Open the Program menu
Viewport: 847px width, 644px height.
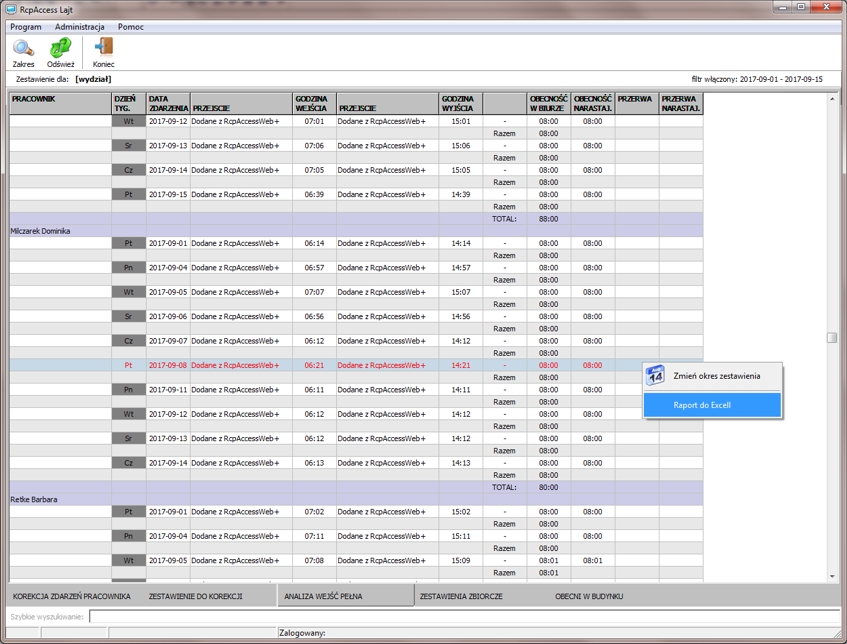click(x=26, y=27)
